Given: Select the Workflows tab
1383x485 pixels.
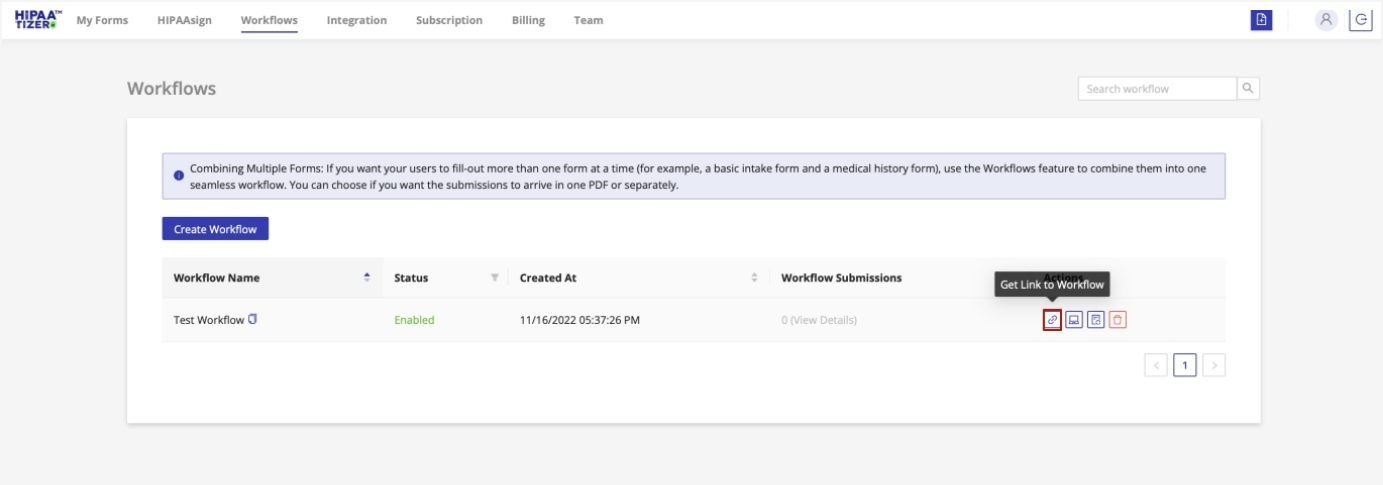Looking at the screenshot, I should pyautogui.click(x=269, y=20).
